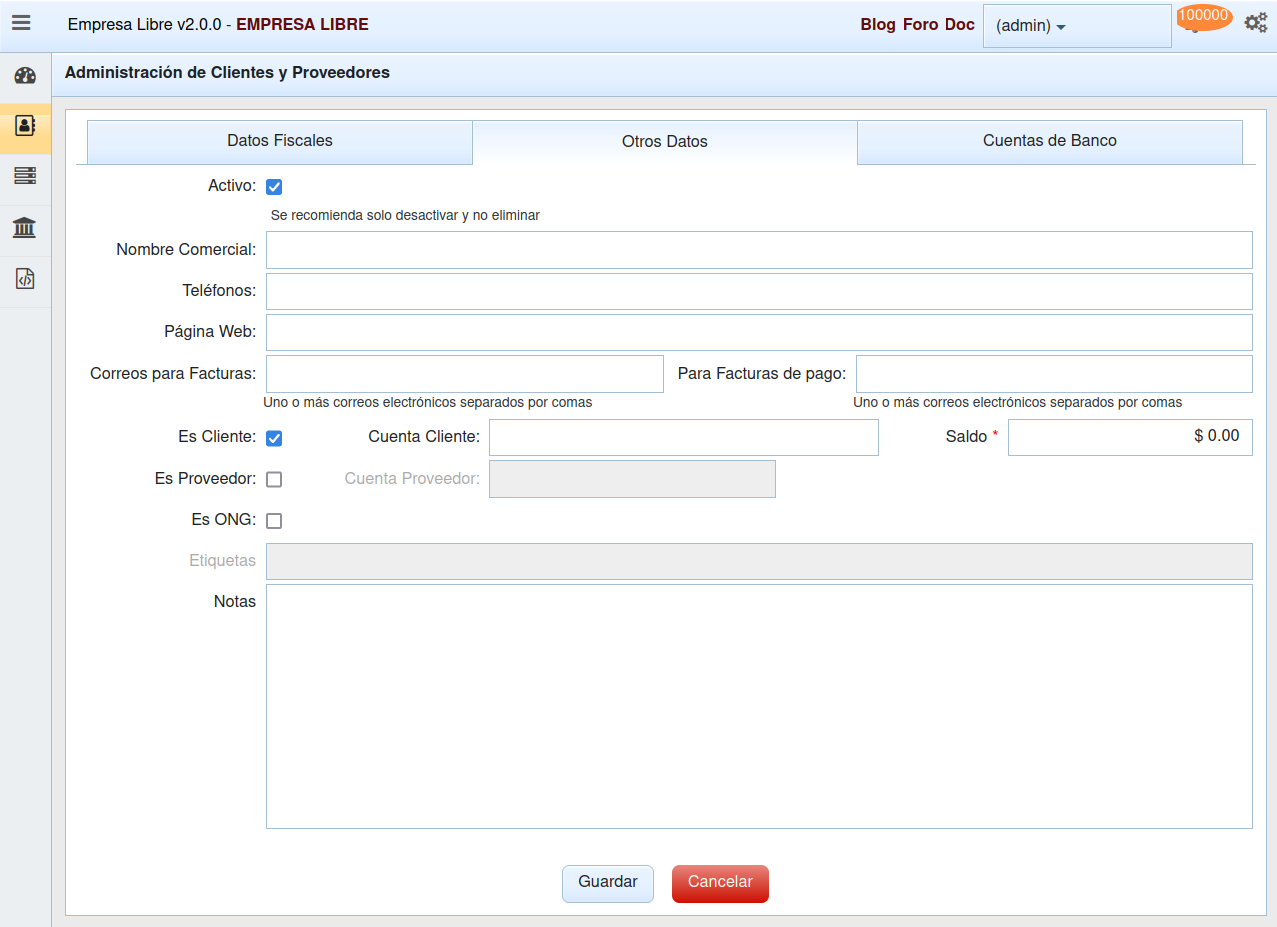Open the Foro link in header
1277x927 pixels.
[920, 25]
